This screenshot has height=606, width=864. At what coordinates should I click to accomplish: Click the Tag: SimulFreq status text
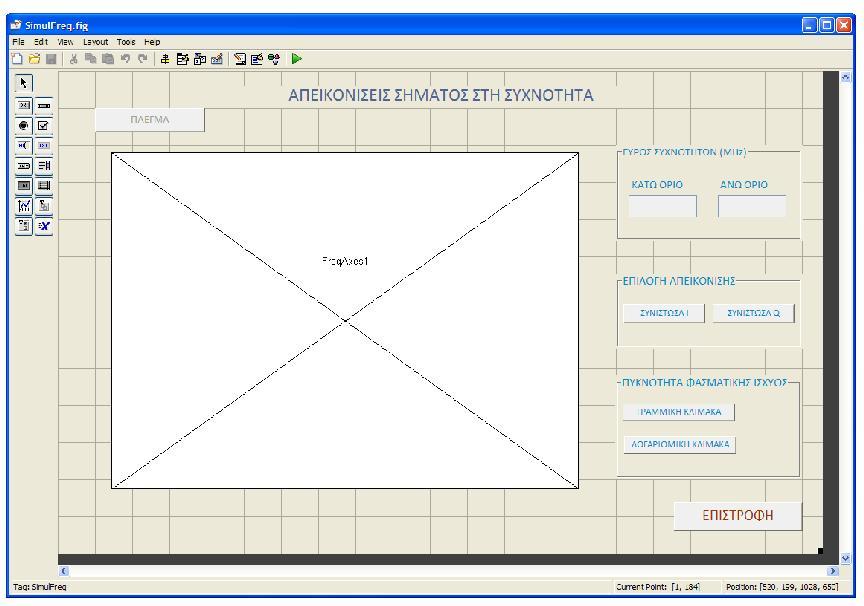point(39,587)
